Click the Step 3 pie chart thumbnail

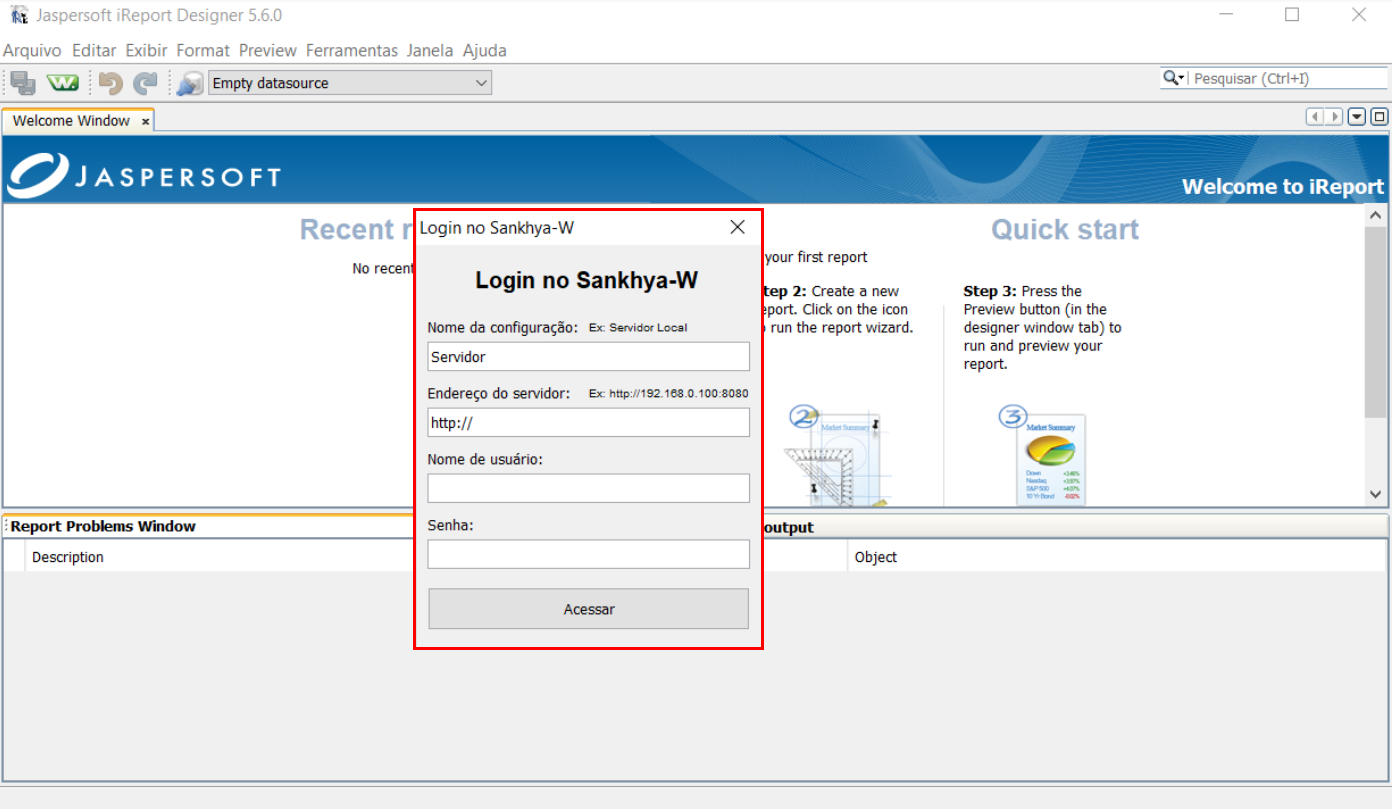1043,457
